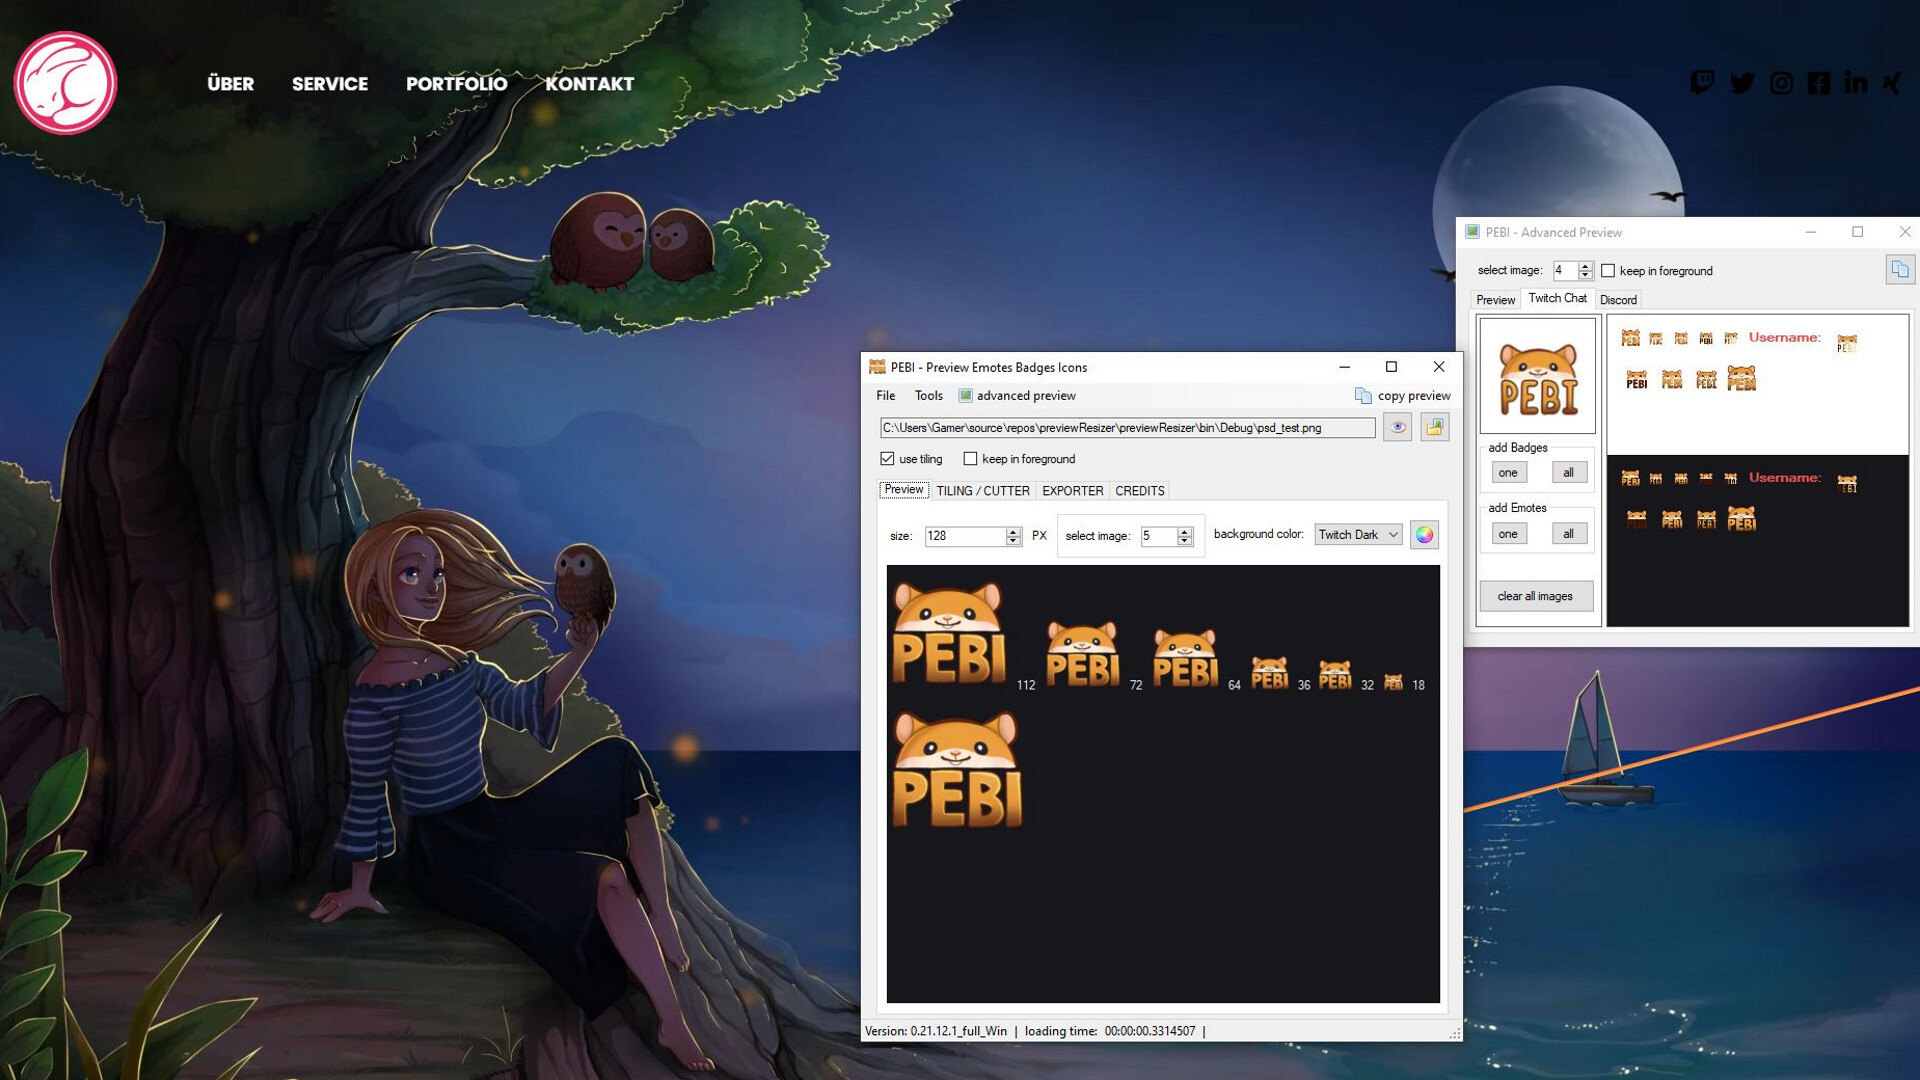The height and width of the screenshot is (1080, 1920).
Task: Enable keep in foreground in Advanced Preview
Action: tap(1607, 270)
